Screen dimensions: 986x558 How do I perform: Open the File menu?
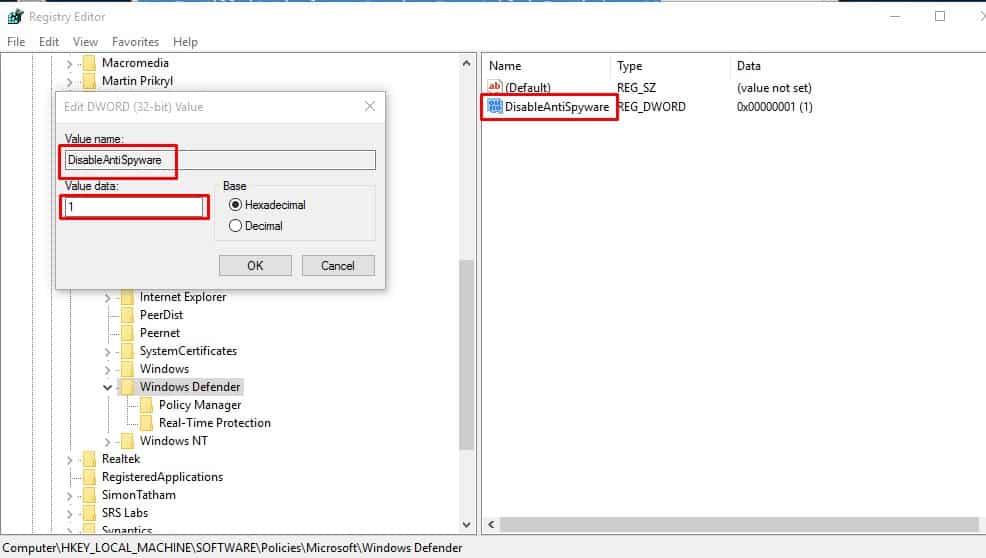[16, 42]
